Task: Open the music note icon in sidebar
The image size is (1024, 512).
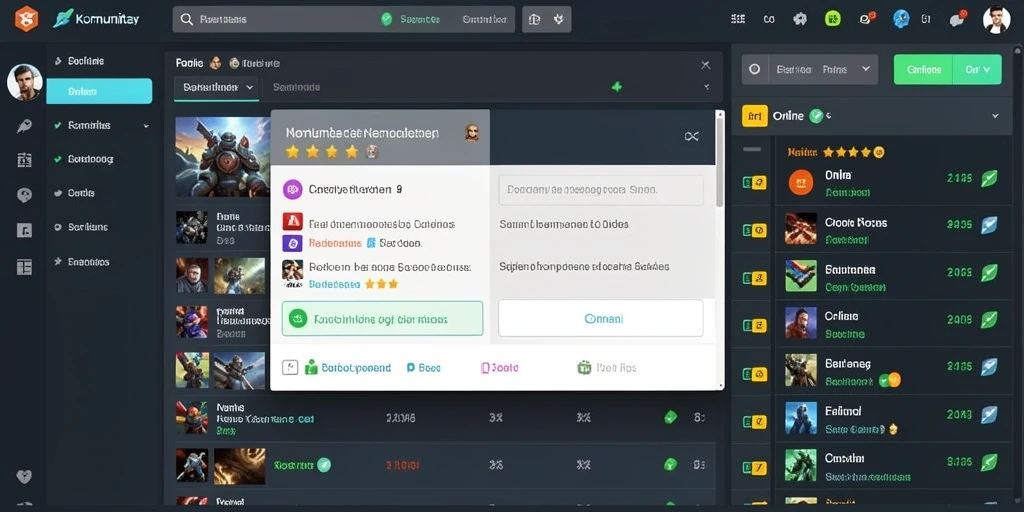Action: tap(24, 230)
